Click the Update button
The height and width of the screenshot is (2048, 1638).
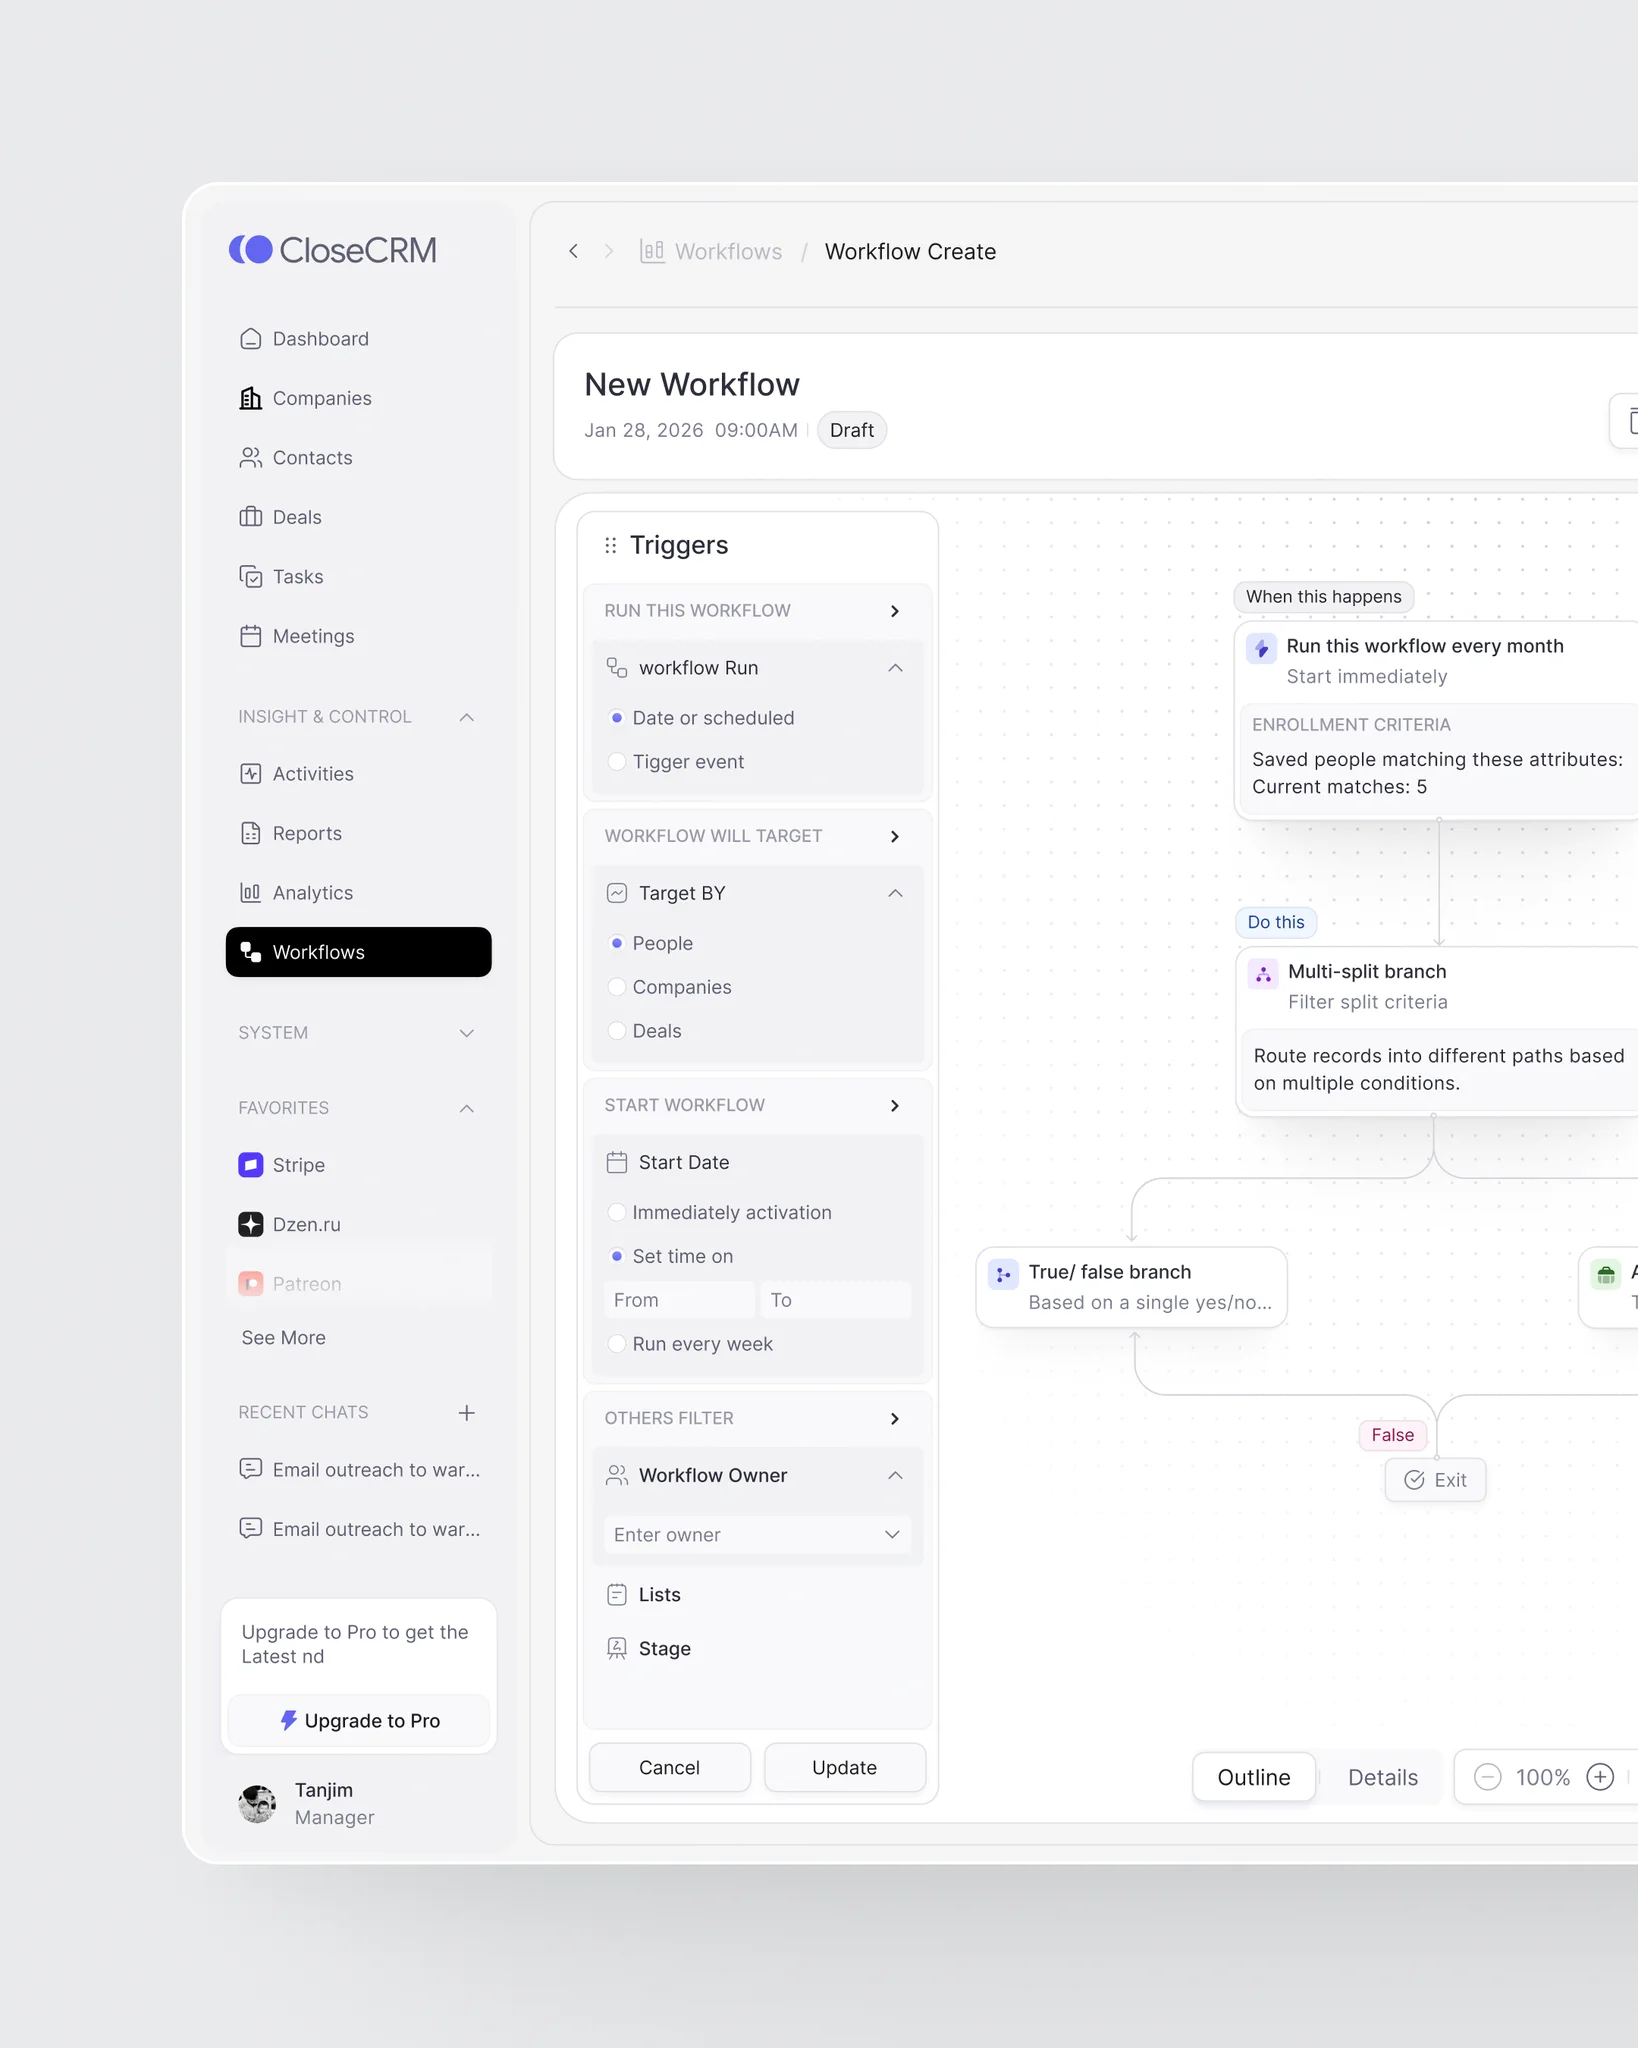[844, 1767]
